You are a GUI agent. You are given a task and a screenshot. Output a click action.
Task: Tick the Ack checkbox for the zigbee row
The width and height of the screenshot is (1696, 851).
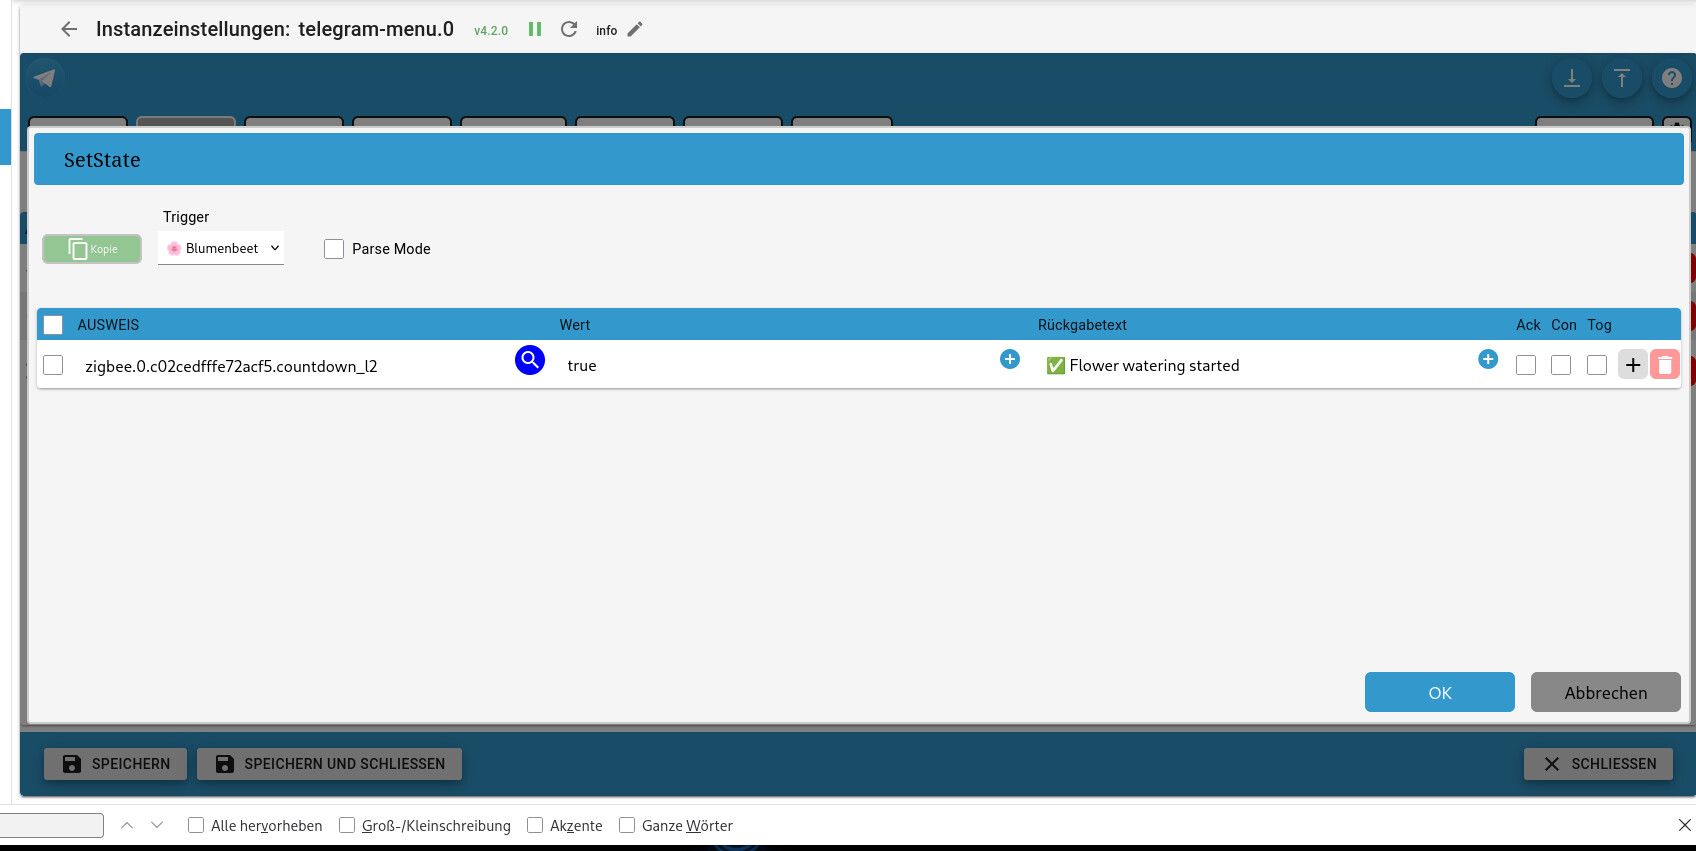(x=1526, y=365)
